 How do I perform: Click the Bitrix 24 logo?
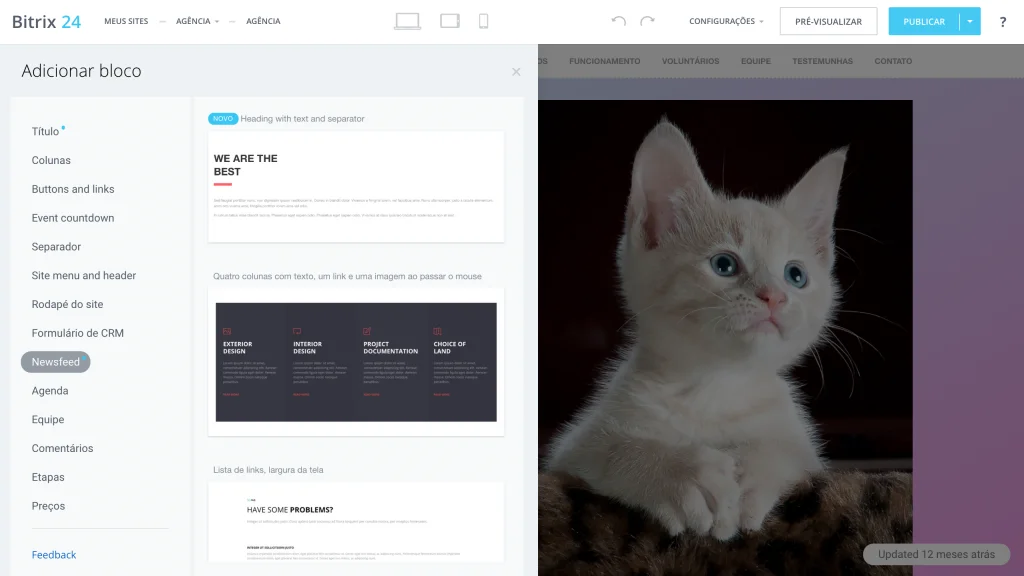point(46,22)
